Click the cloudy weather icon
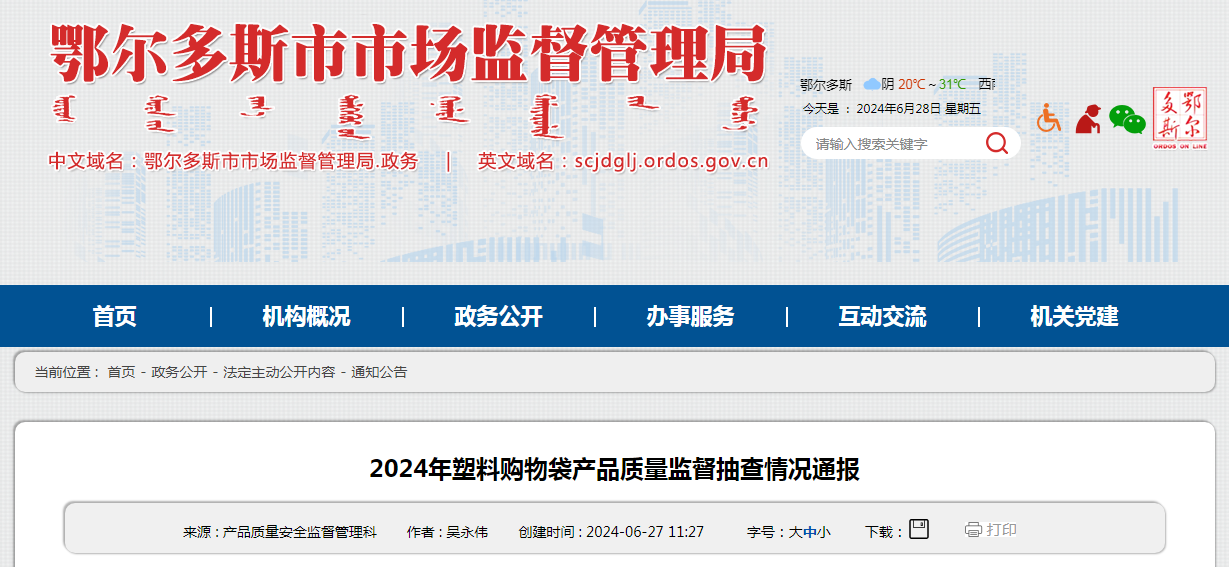 tap(871, 84)
